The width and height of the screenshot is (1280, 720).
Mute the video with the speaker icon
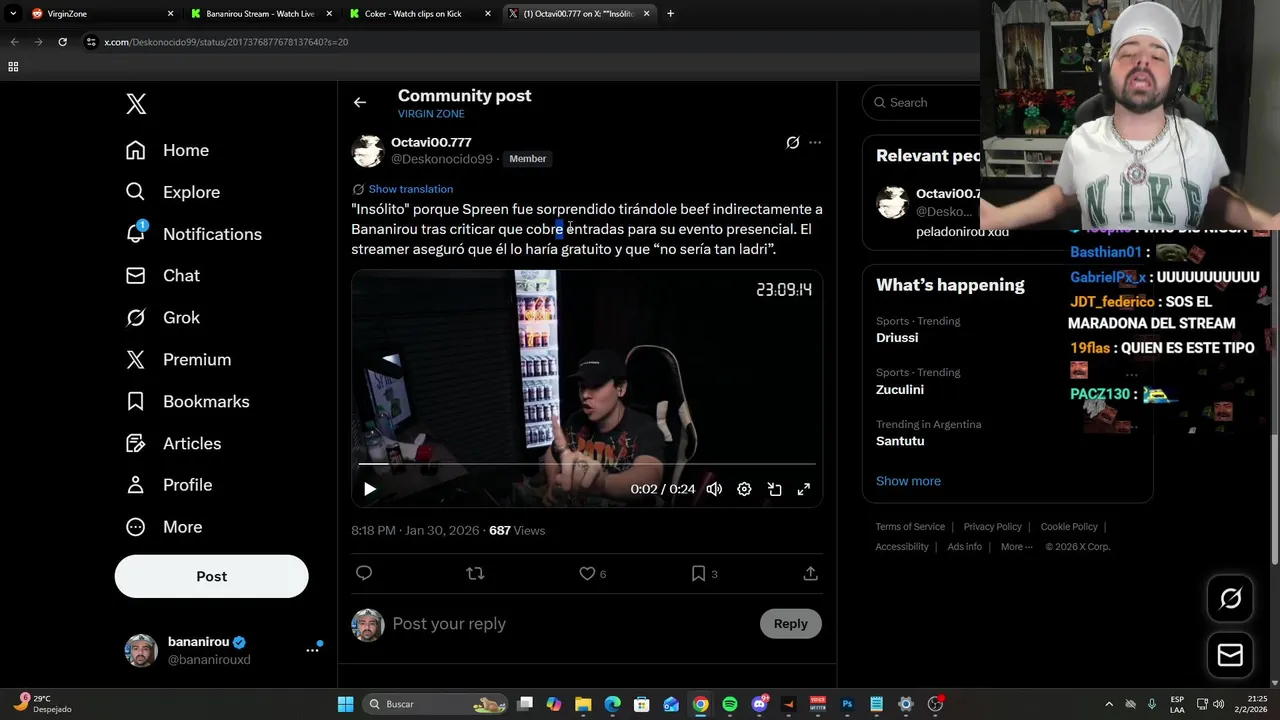(x=714, y=489)
